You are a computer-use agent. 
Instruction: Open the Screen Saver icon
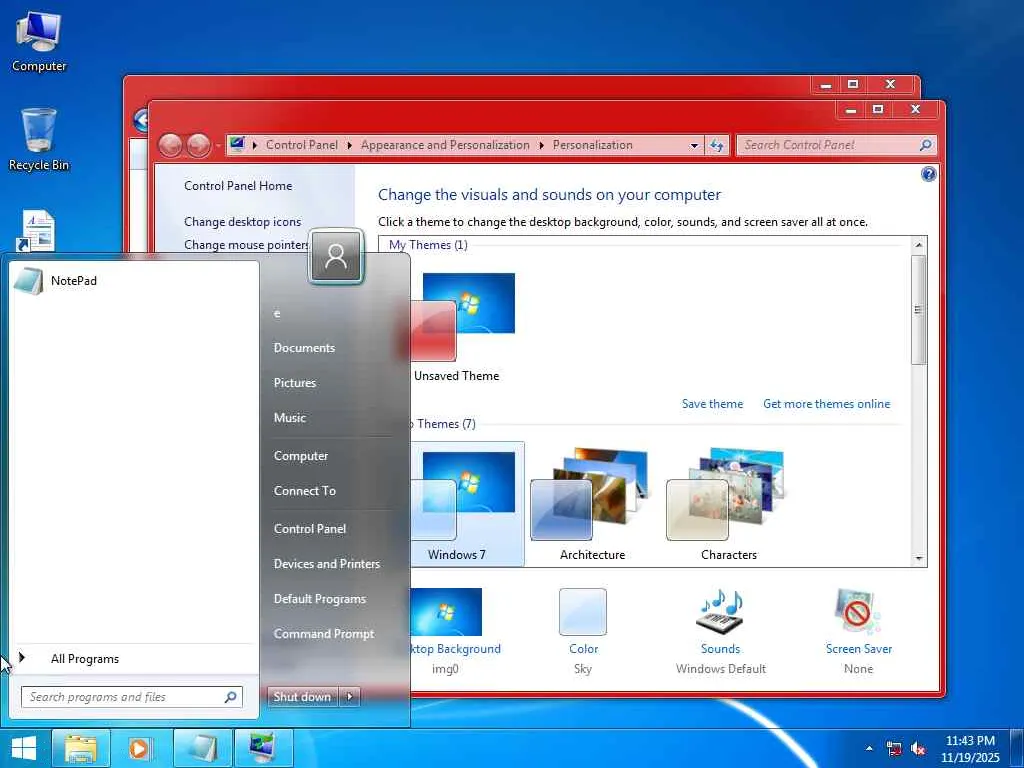point(857,611)
